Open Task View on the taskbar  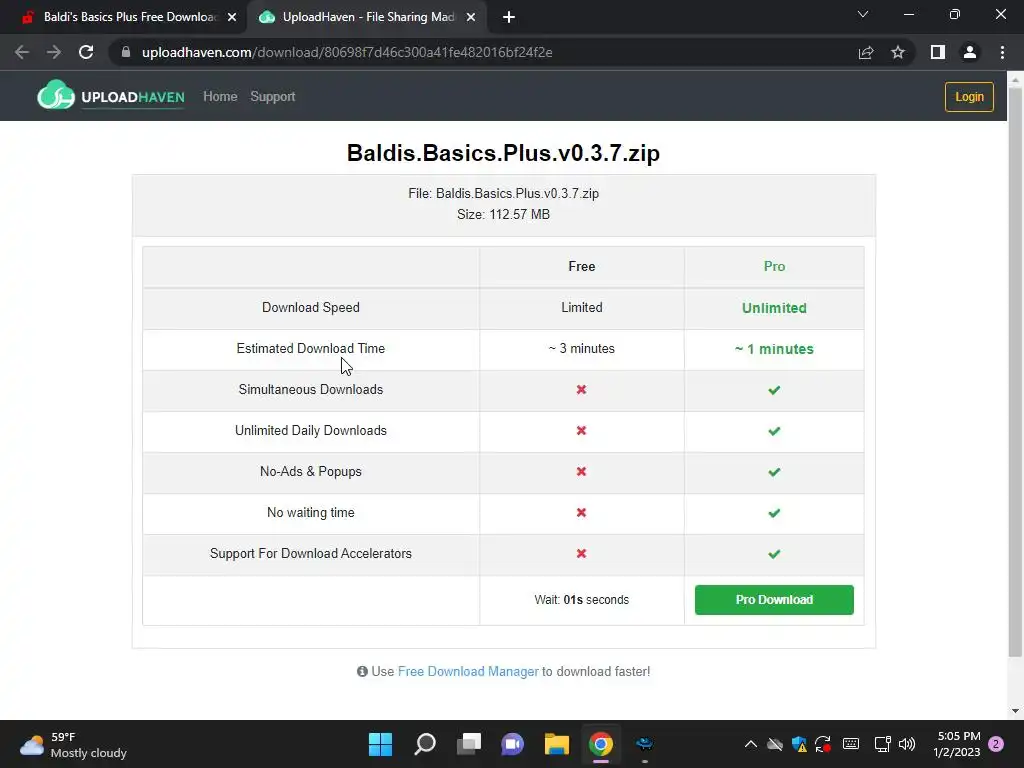pyautogui.click(x=469, y=744)
